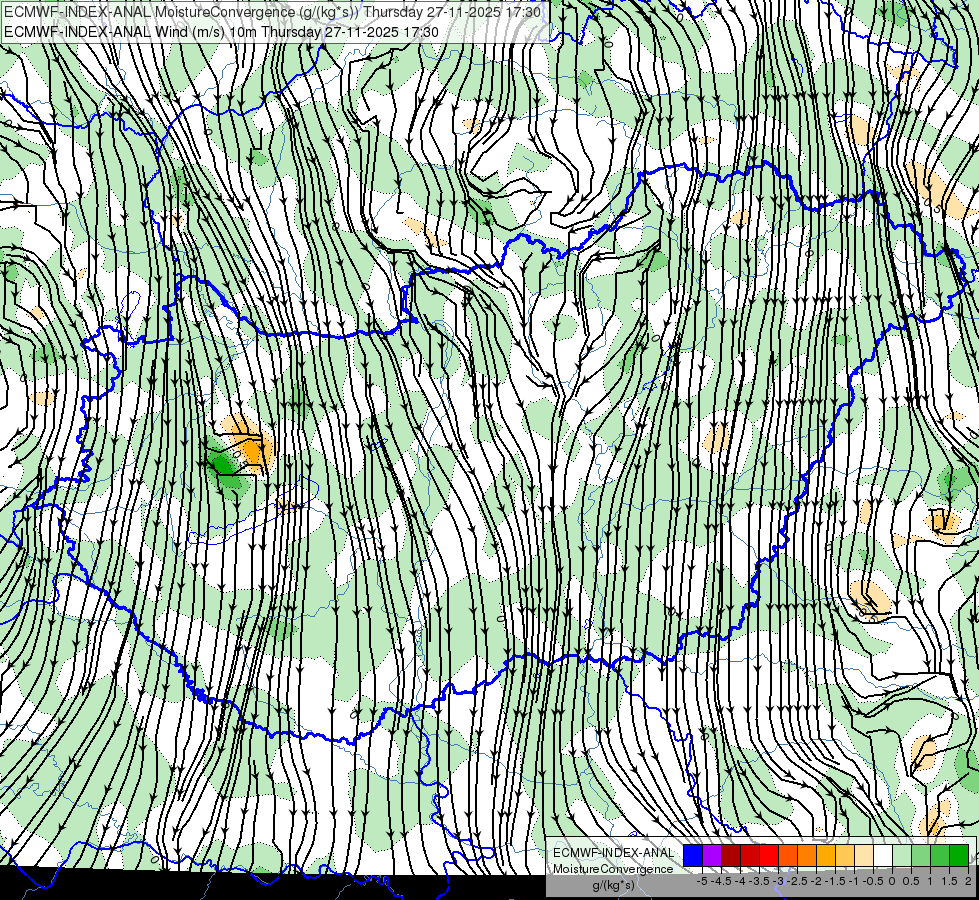Click the amber swatch left of -1.5
The width and height of the screenshot is (979, 900).
[826, 855]
